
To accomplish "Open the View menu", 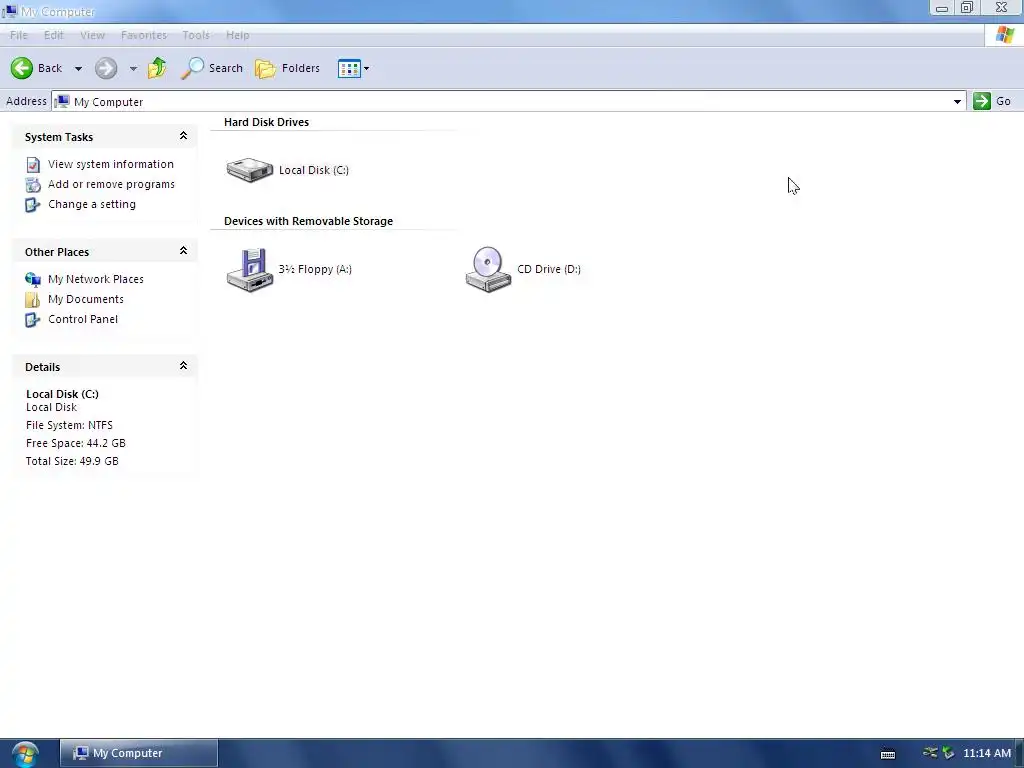I will pyautogui.click(x=92, y=35).
